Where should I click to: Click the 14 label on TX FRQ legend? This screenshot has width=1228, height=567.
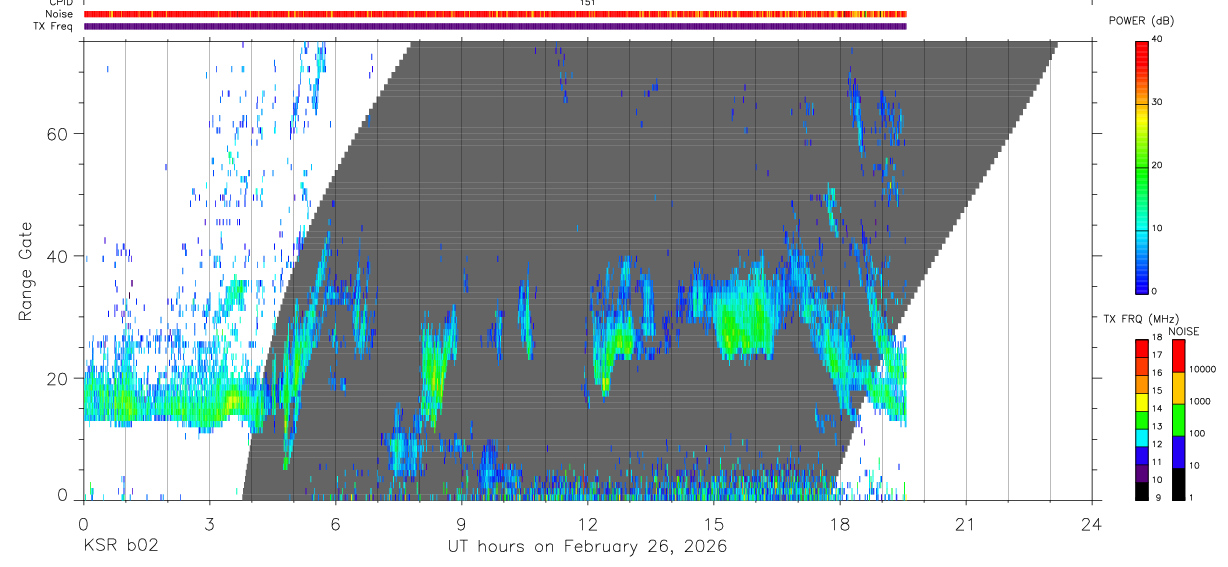(x=1157, y=408)
